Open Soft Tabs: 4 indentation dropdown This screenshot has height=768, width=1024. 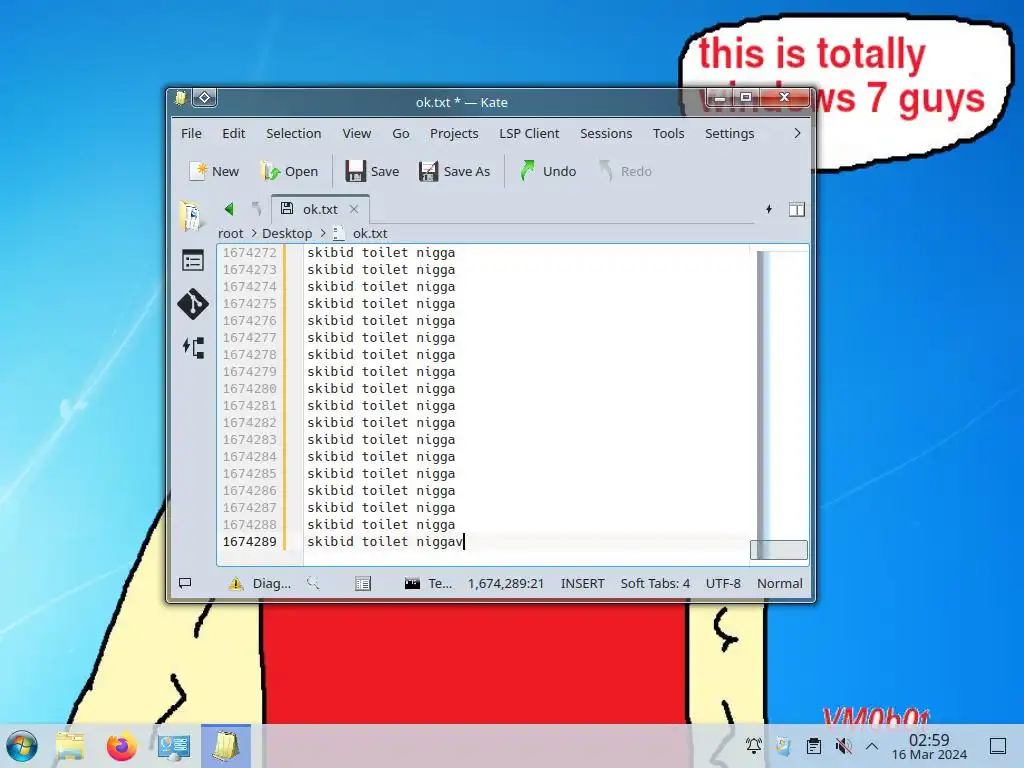tap(655, 583)
